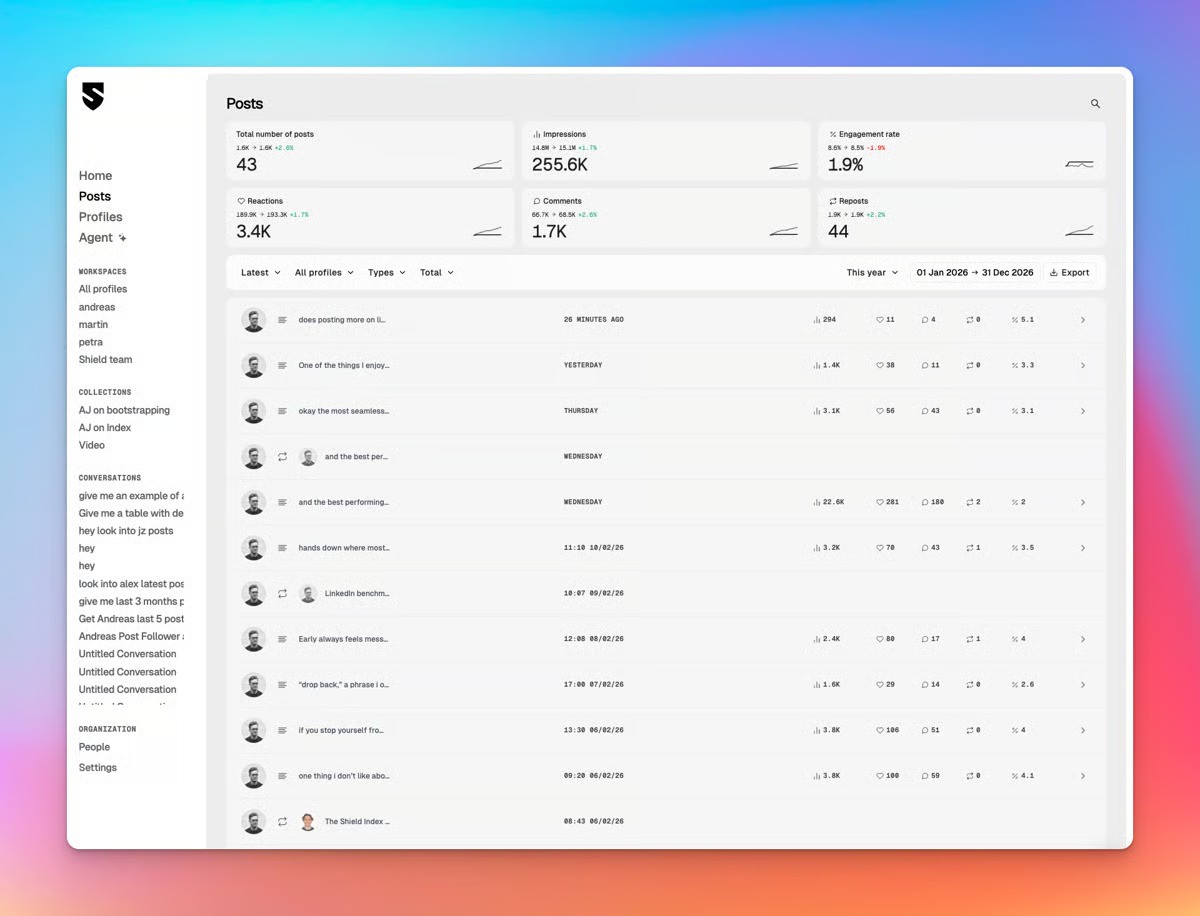Viewport: 1200px width, 916px height.
Task: Open the "Get Andreas last 5 post" conversation
Action: pos(132,619)
